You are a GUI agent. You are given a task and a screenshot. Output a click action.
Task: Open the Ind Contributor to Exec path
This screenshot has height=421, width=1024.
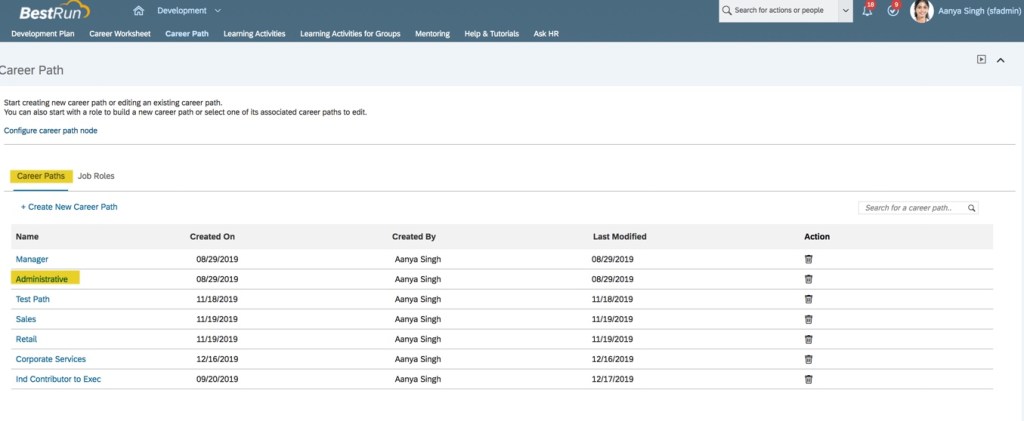[58, 379]
